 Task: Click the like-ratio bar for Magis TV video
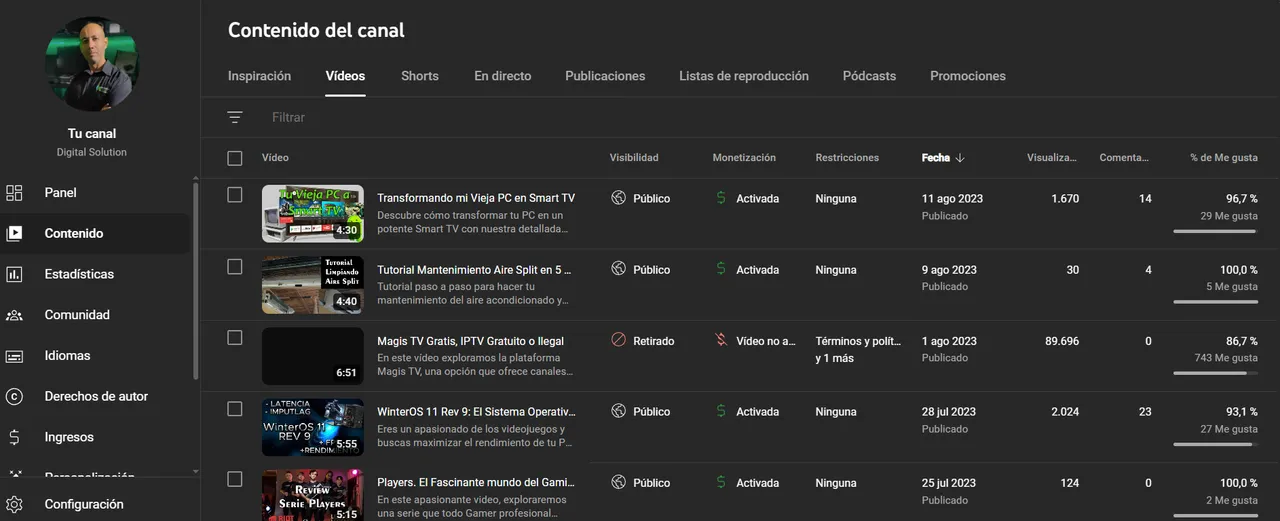(x=1215, y=373)
